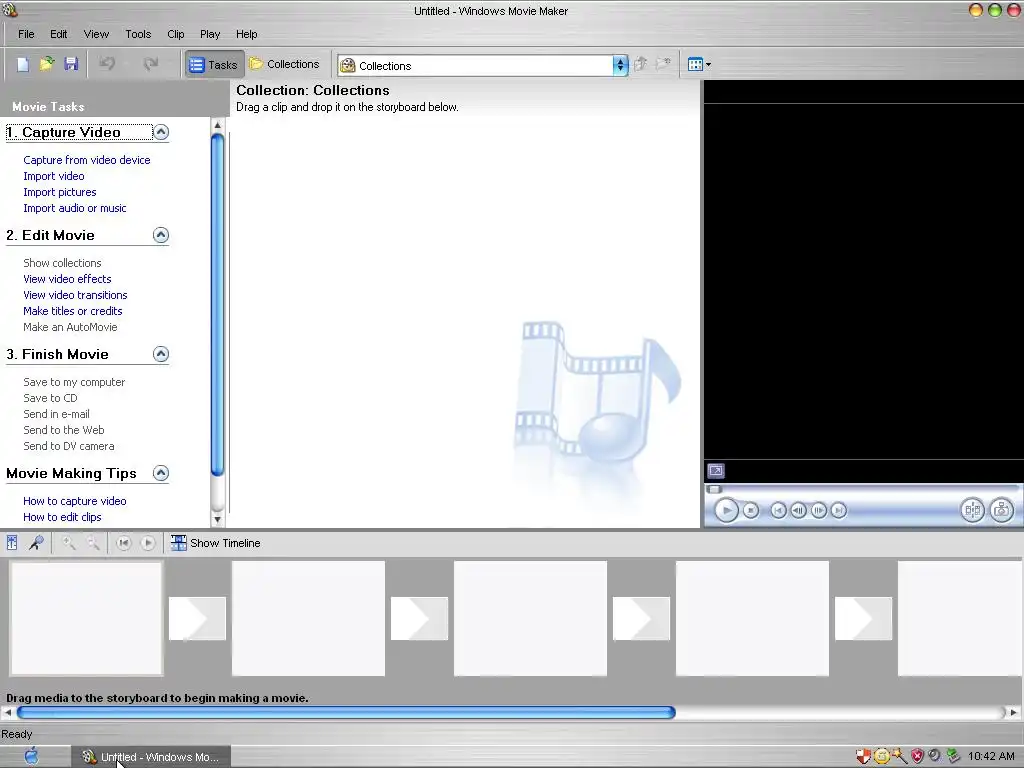Click the Stop button in preview monitor
The width and height of the screenshot is (1024, 768).
tap(751, 510)
